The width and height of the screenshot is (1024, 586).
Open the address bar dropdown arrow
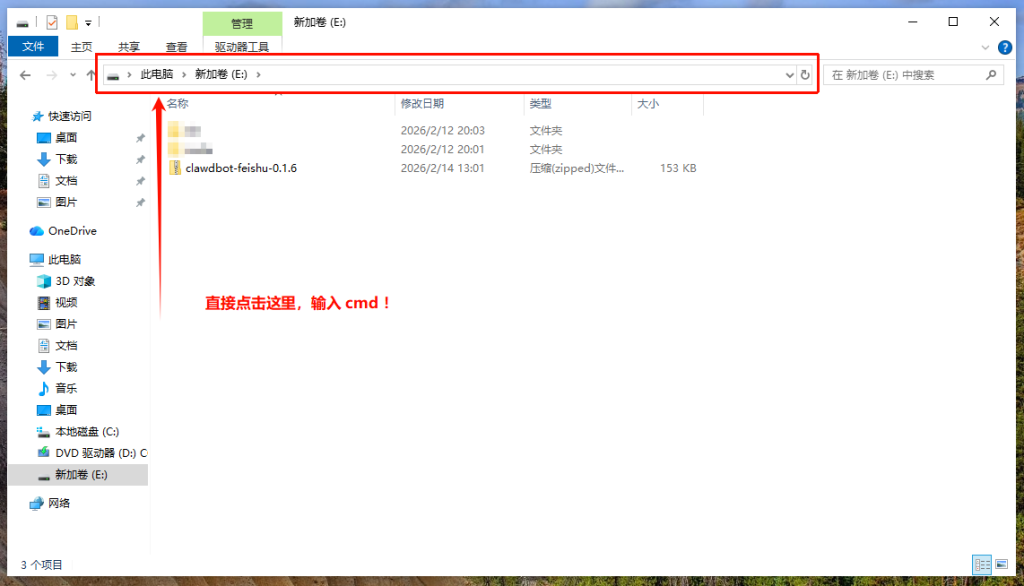(789, 74)
